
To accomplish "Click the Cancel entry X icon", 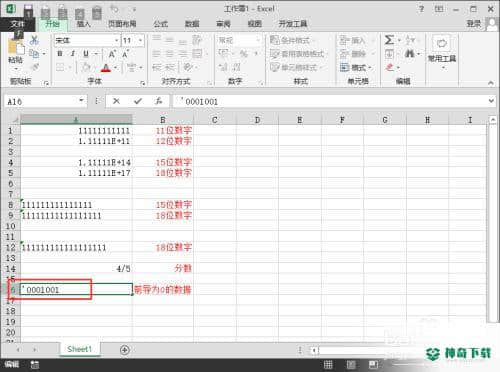I will click(116, 101).
